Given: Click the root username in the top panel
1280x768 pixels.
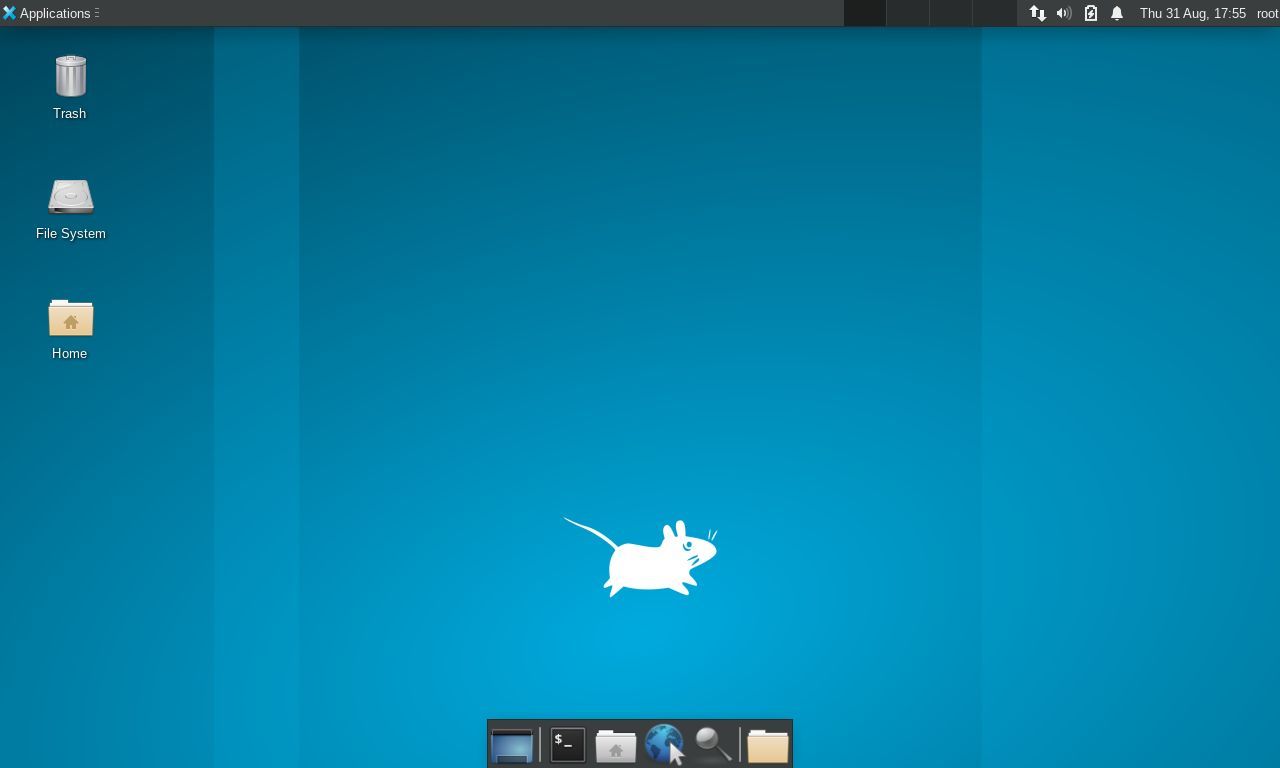Looking at the screenshot, I should coord(1268,13).
